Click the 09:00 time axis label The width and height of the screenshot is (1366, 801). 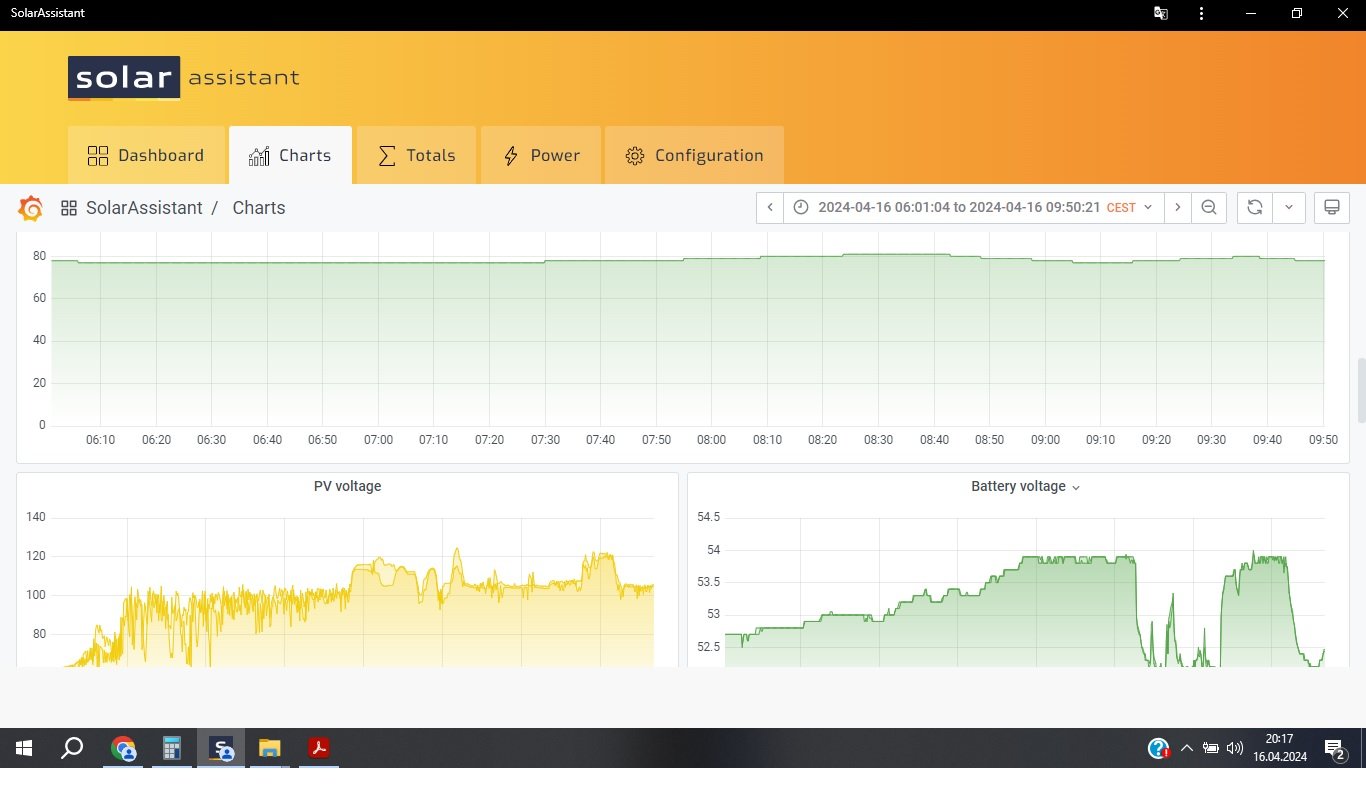[x=1046, y=440]
